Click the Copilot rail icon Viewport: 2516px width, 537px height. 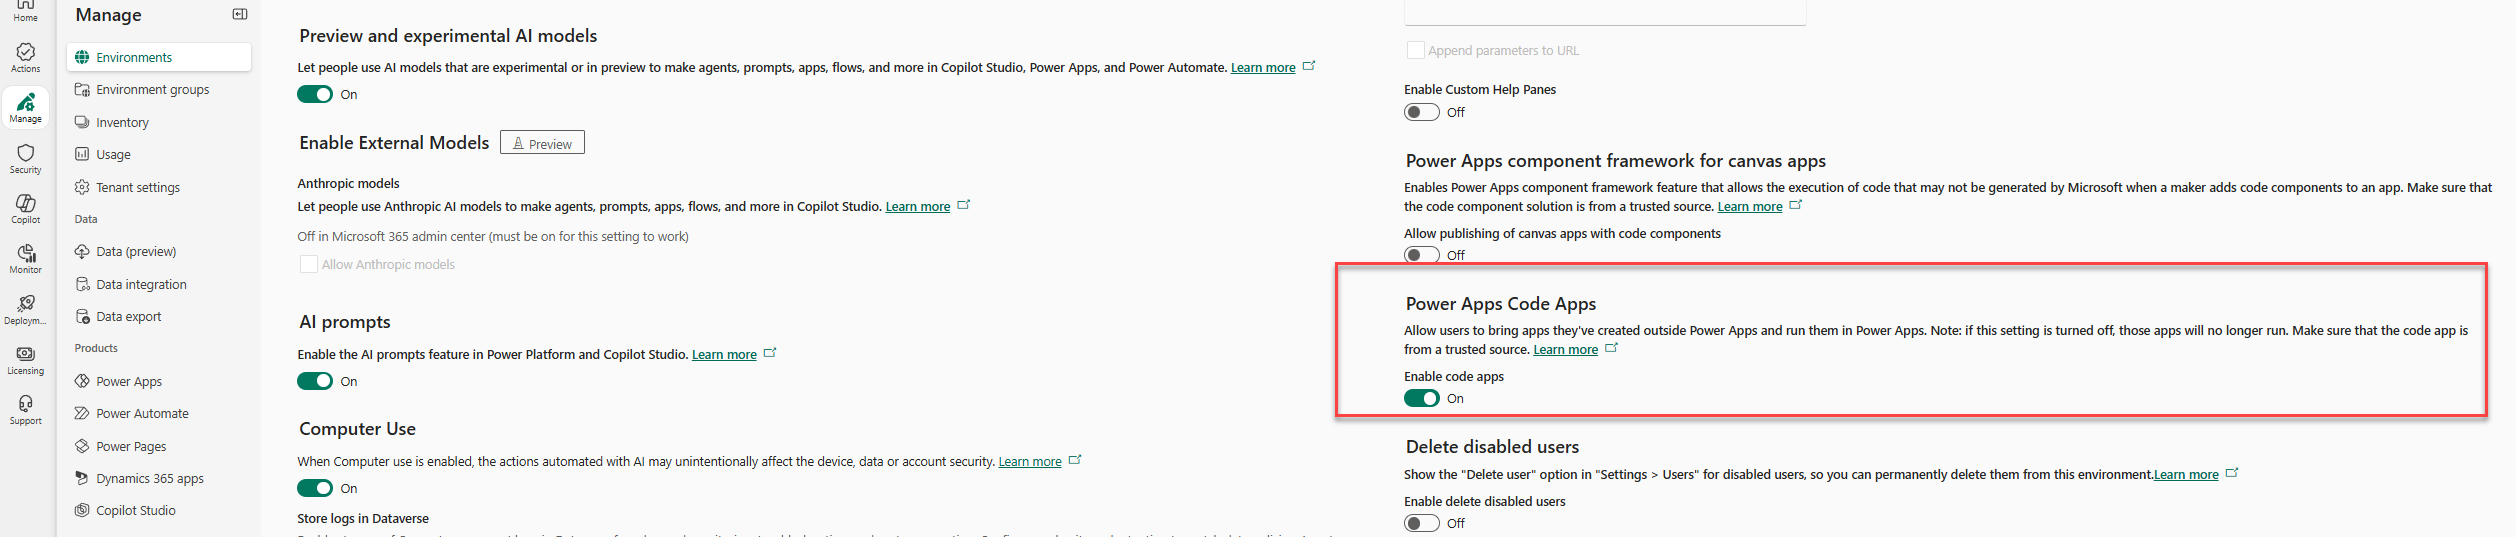26,208
